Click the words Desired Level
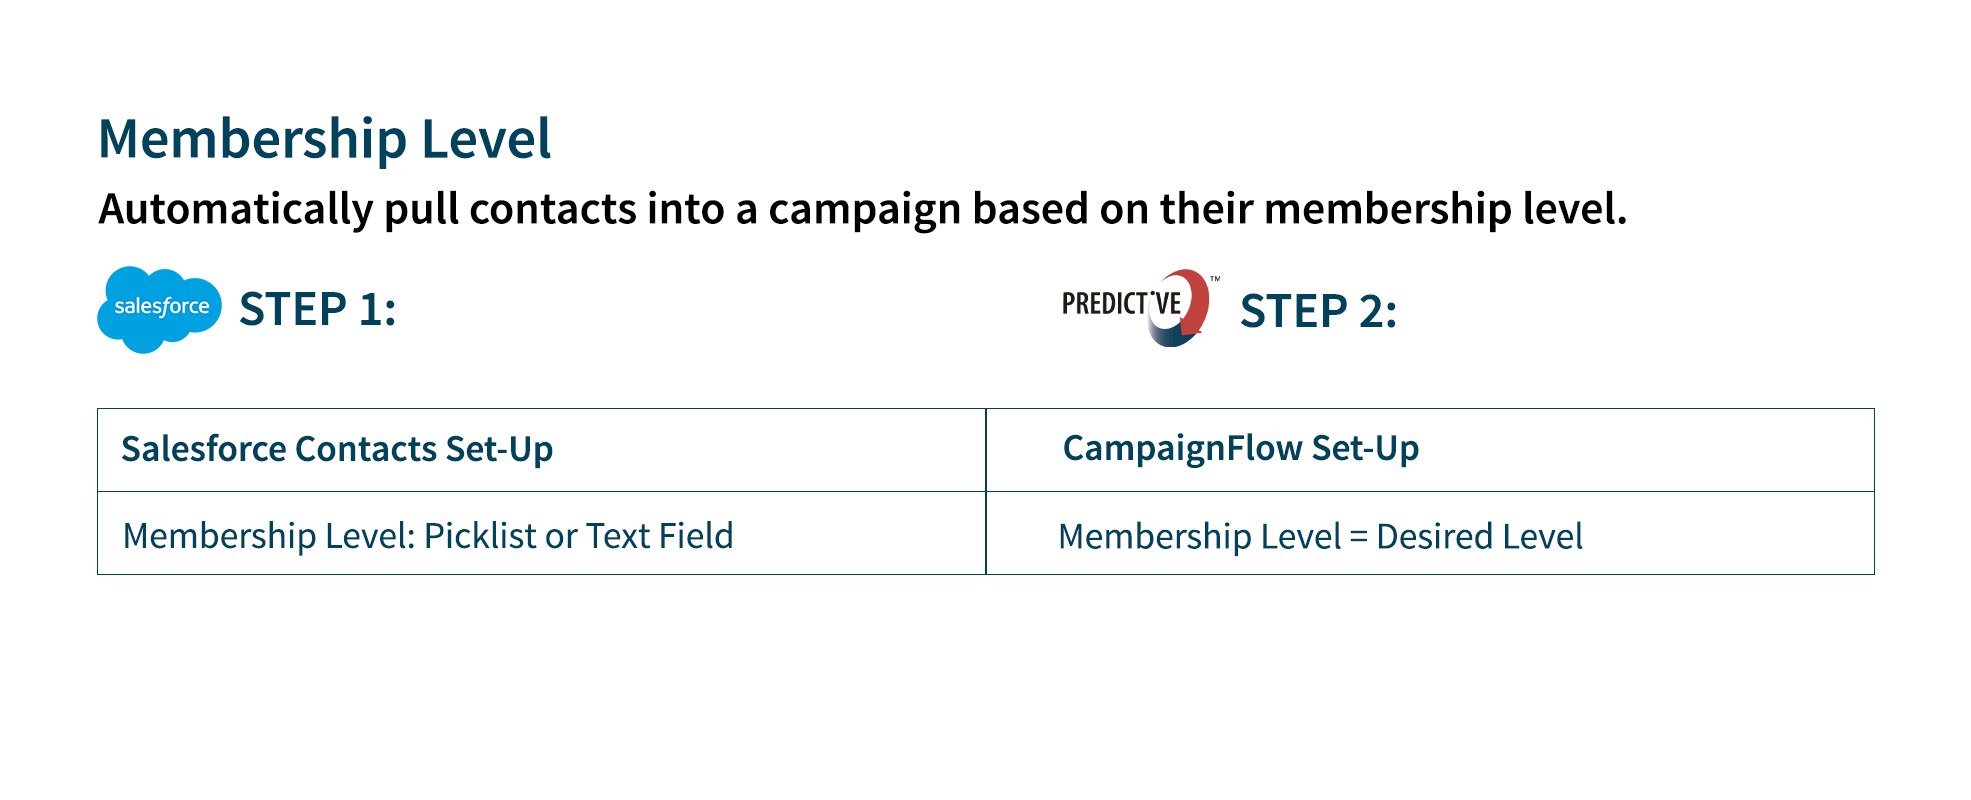The height and width of the screenshot is (800, 1971). [x=1479, y=537]
